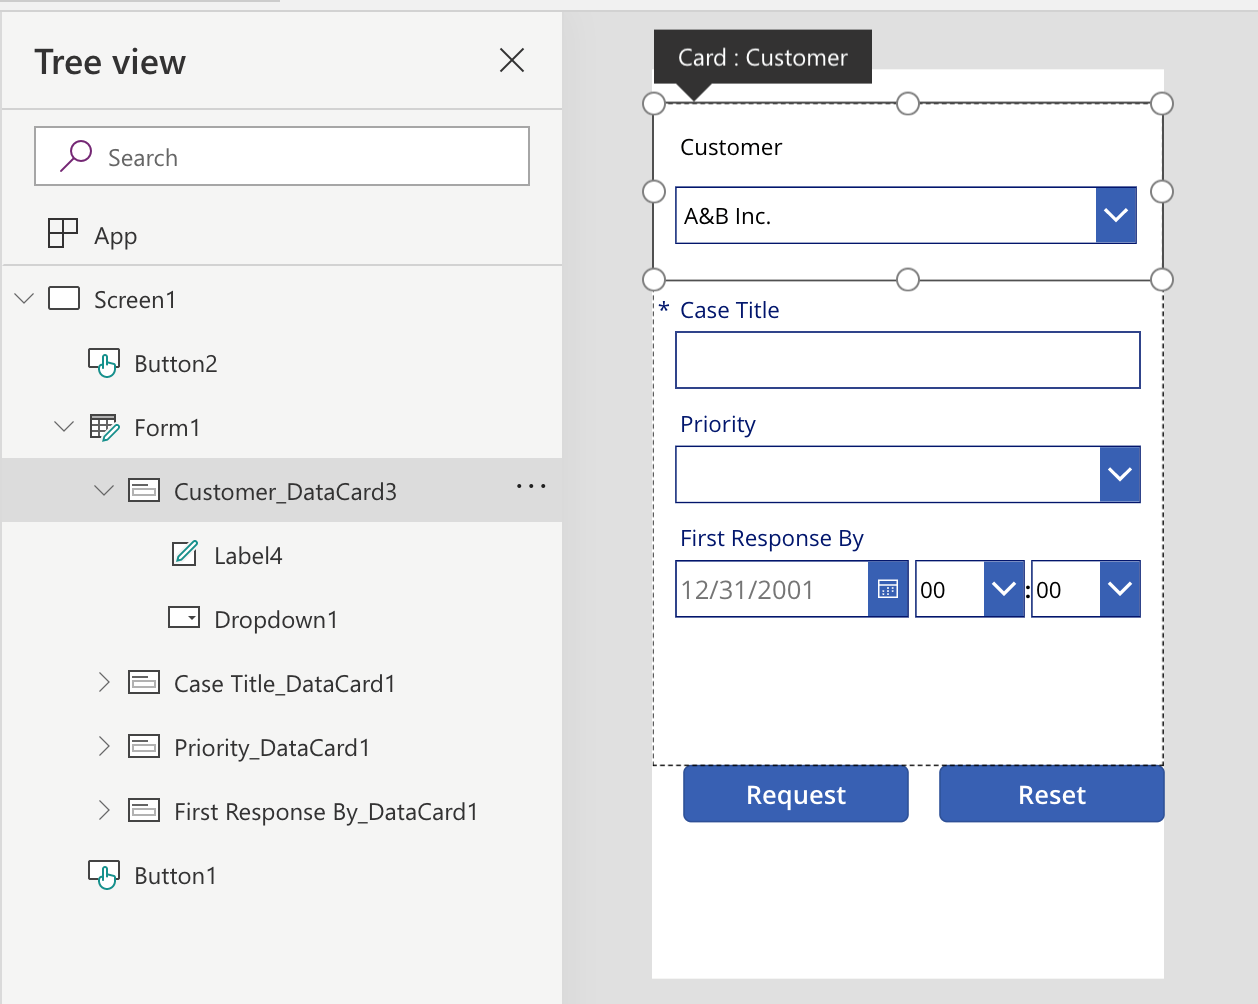The height and width of the screenshot is (1004, 1258).
Task: Open the Priority dropdown on the form
Action: [x=1120, y=474]
